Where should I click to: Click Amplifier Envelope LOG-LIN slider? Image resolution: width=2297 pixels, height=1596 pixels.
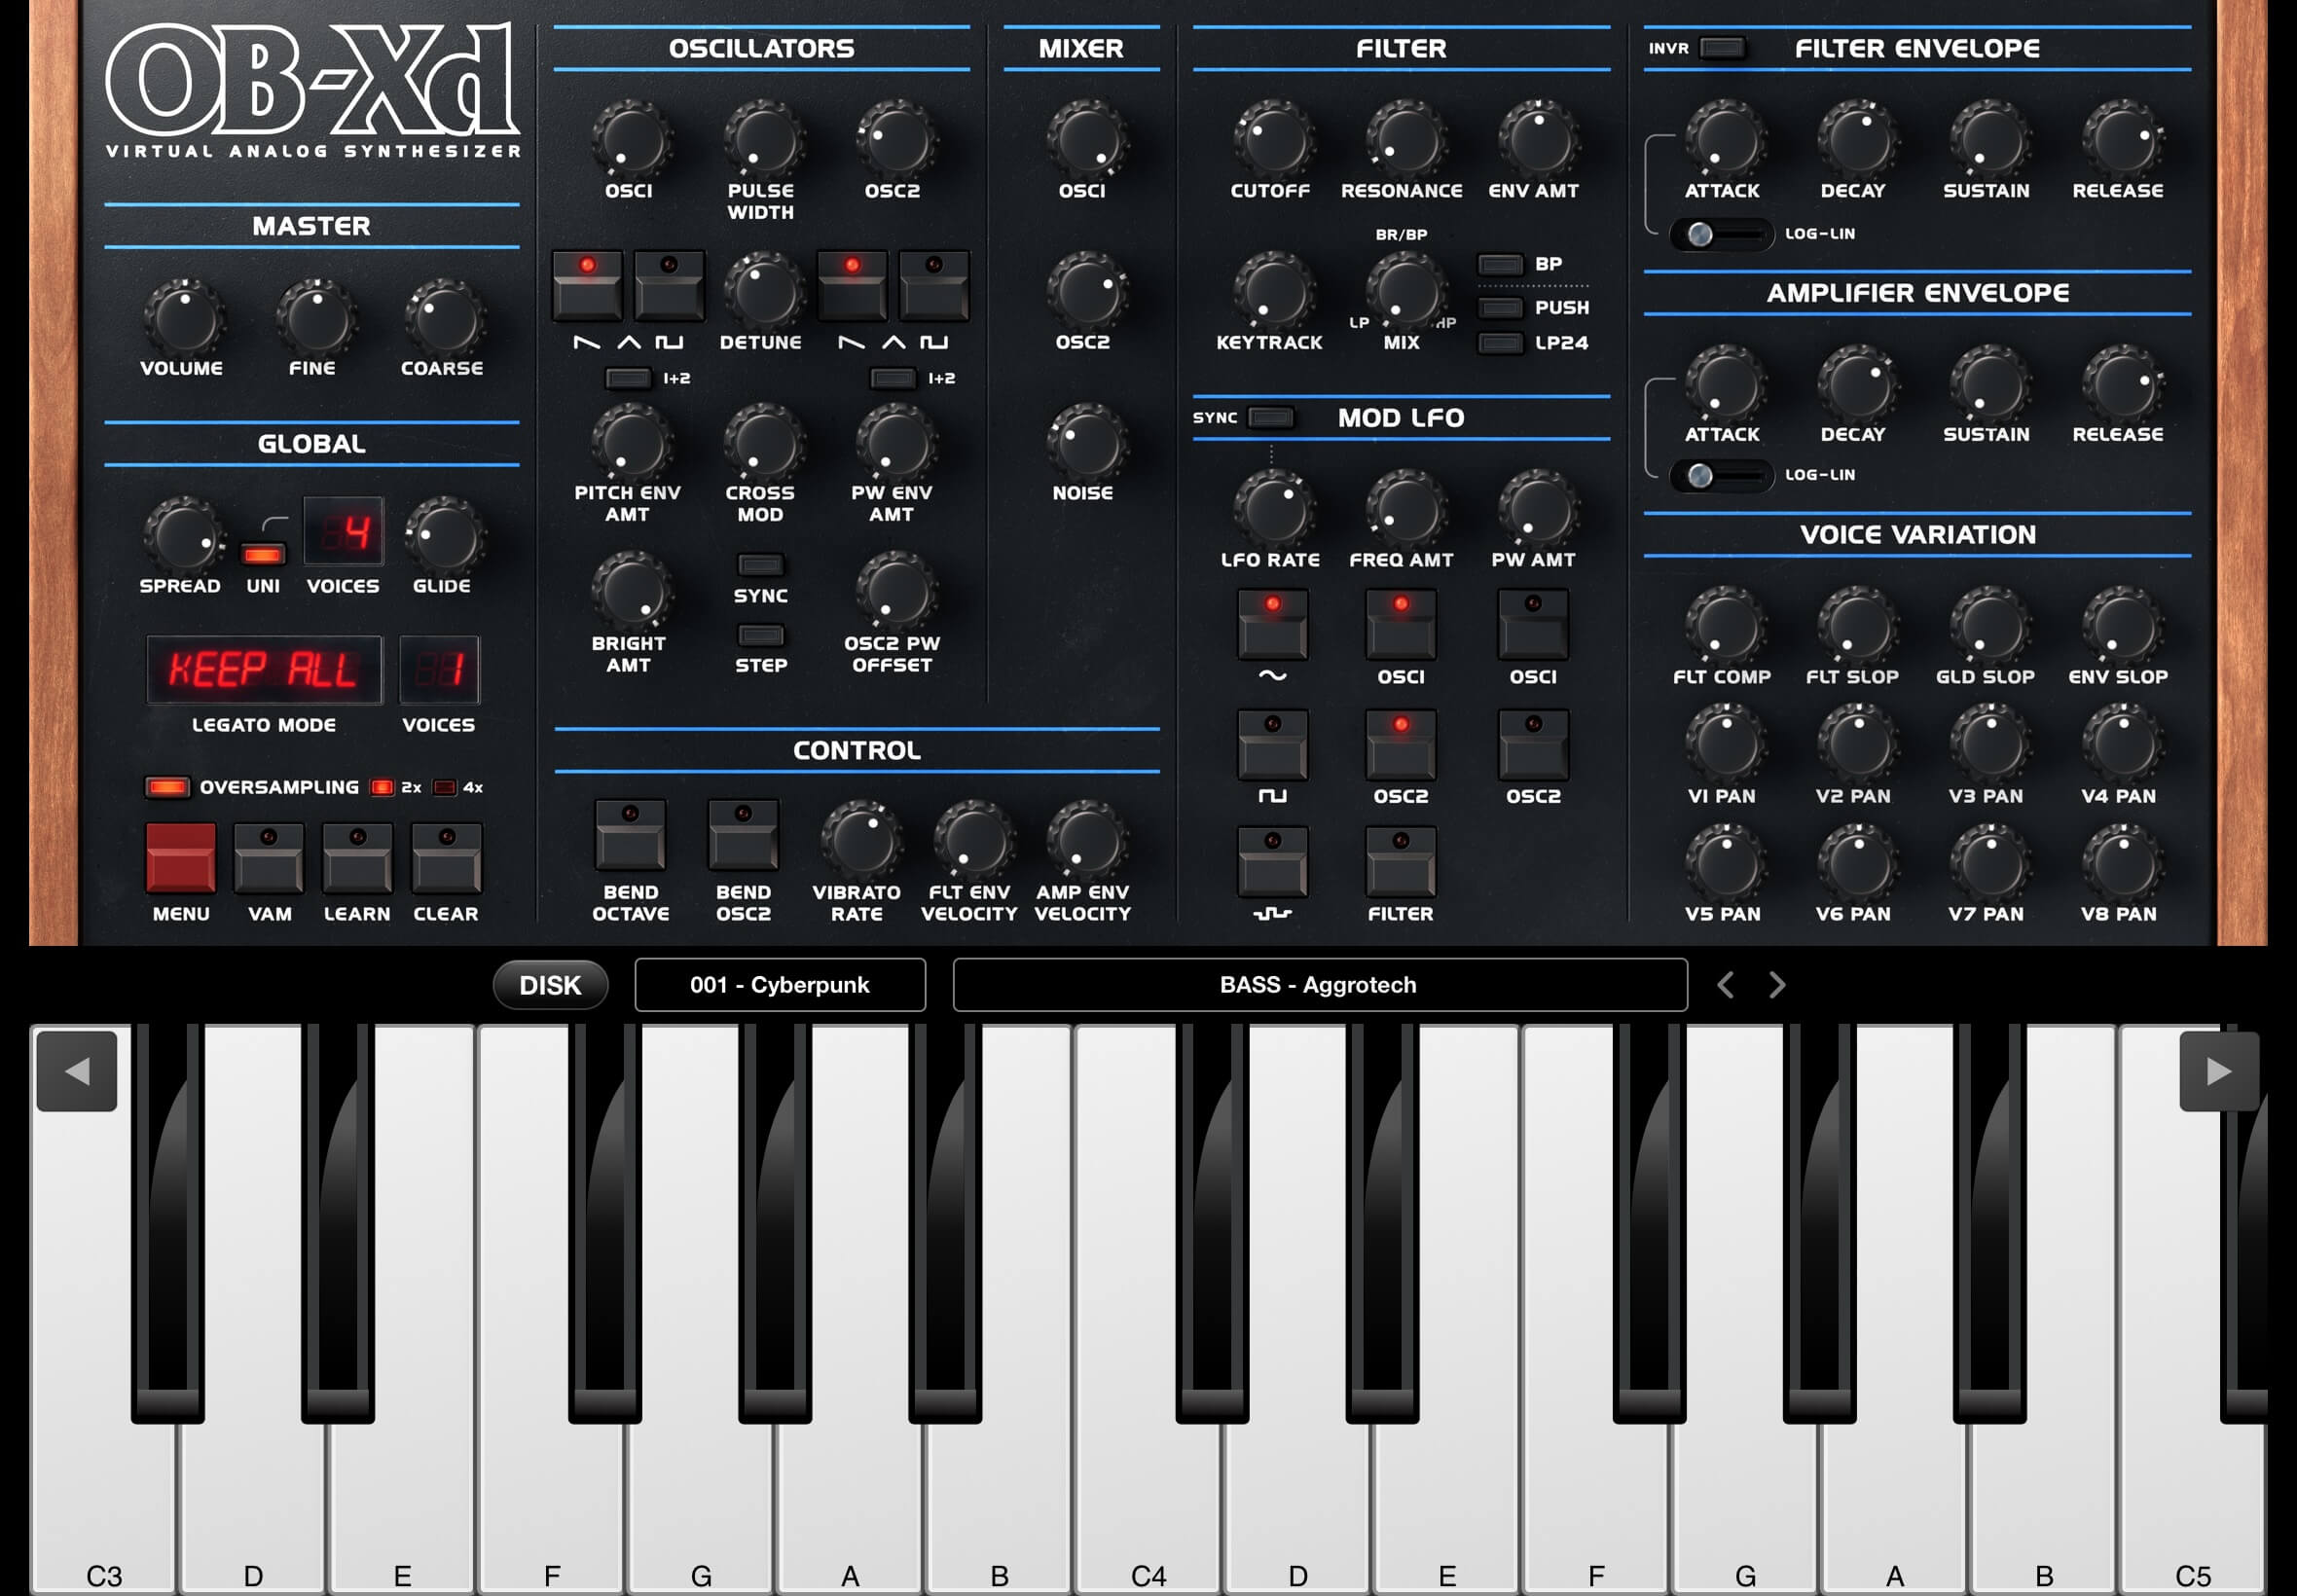[1722, 475]
